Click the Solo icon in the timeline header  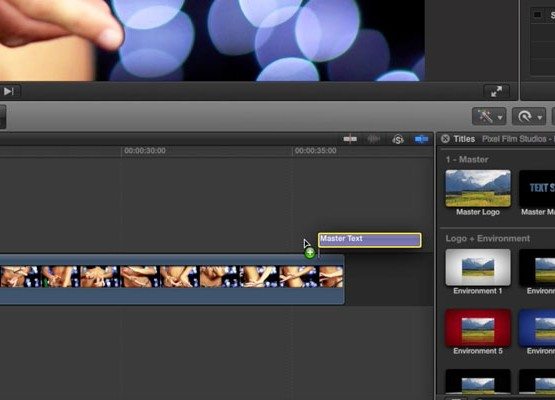click(398, 139)
